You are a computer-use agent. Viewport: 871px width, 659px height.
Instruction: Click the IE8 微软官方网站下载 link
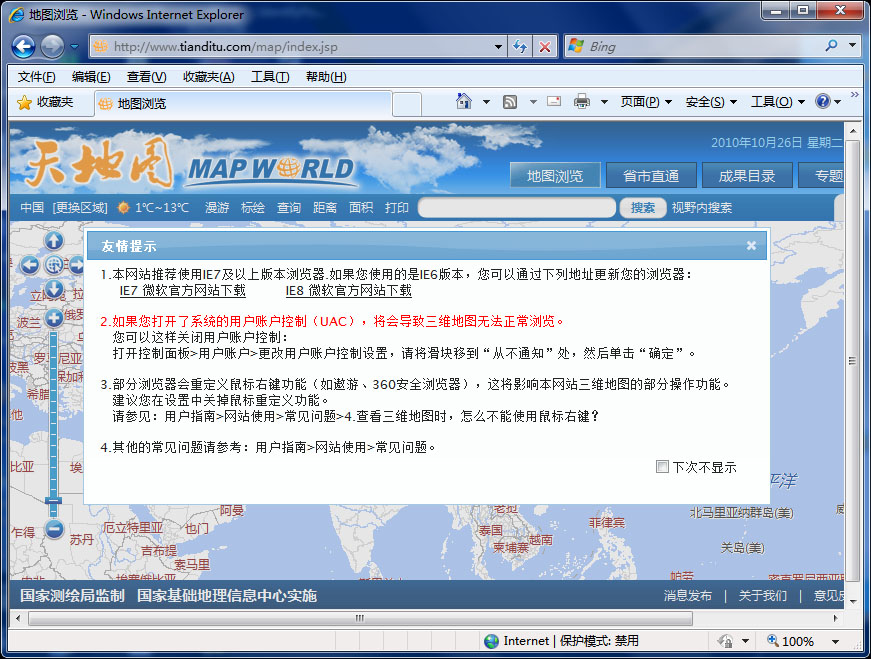[x=348, y=291]
